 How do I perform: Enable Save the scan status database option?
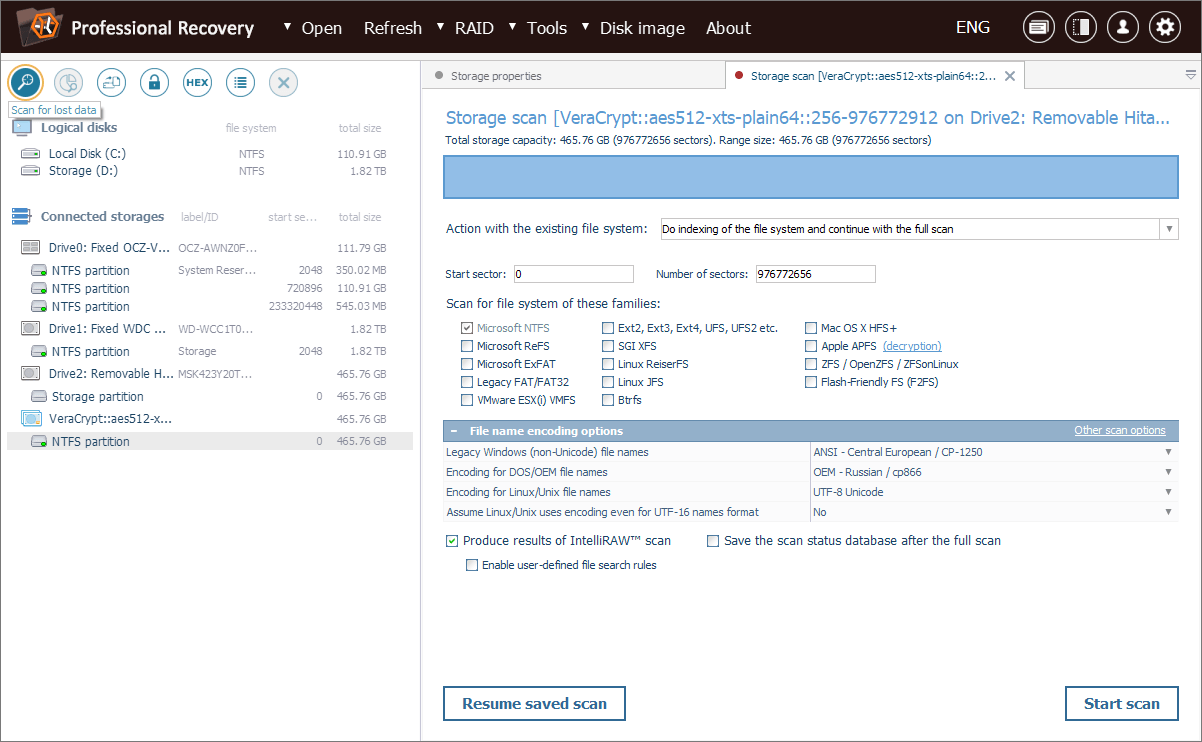tap(713, 541)
